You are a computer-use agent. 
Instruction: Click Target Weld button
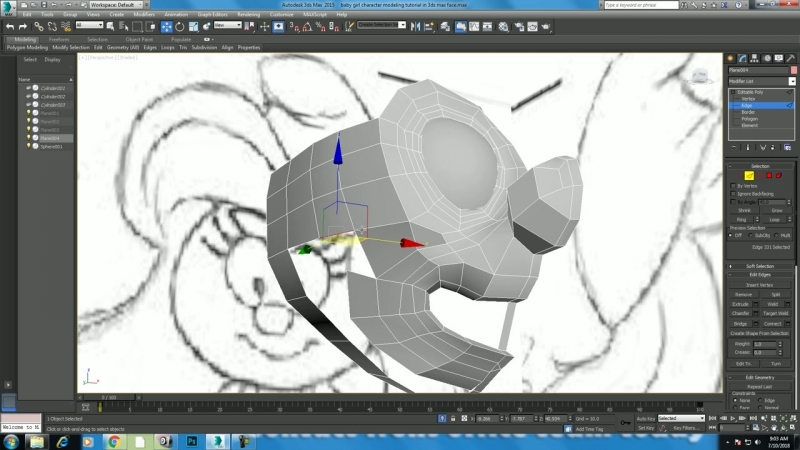[776, 313]
